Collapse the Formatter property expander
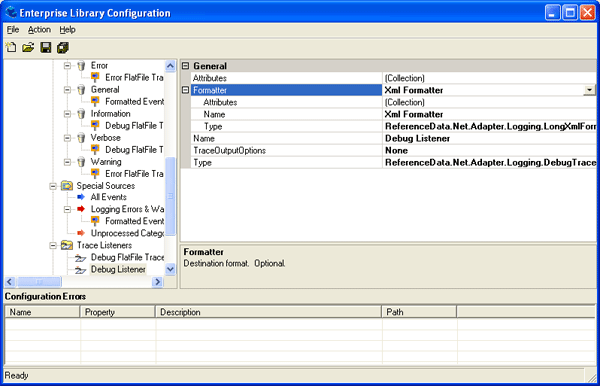 [x=186, y=90]
